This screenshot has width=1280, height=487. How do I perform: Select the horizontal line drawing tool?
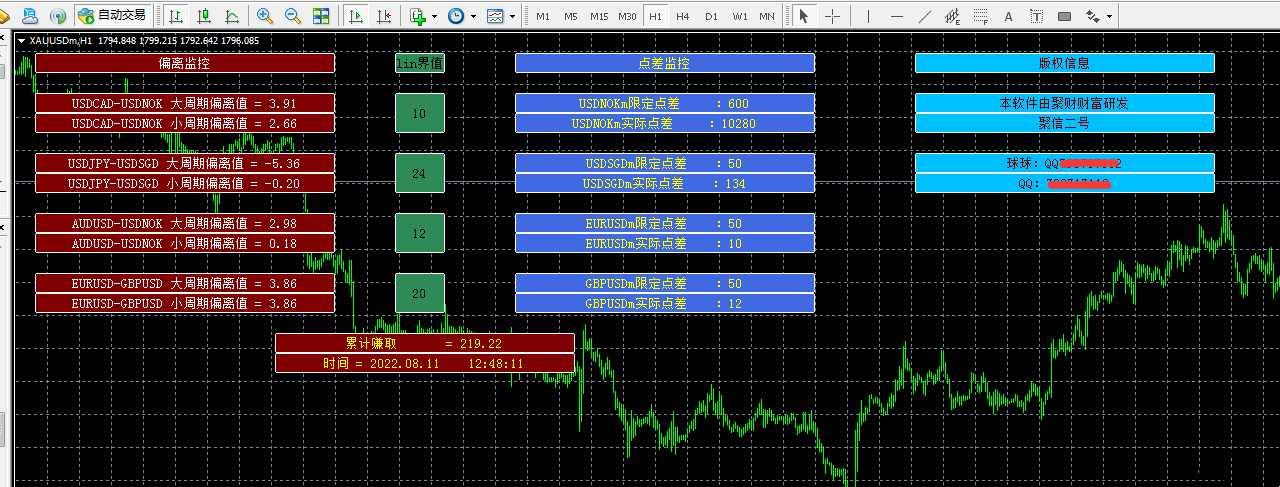896,16
